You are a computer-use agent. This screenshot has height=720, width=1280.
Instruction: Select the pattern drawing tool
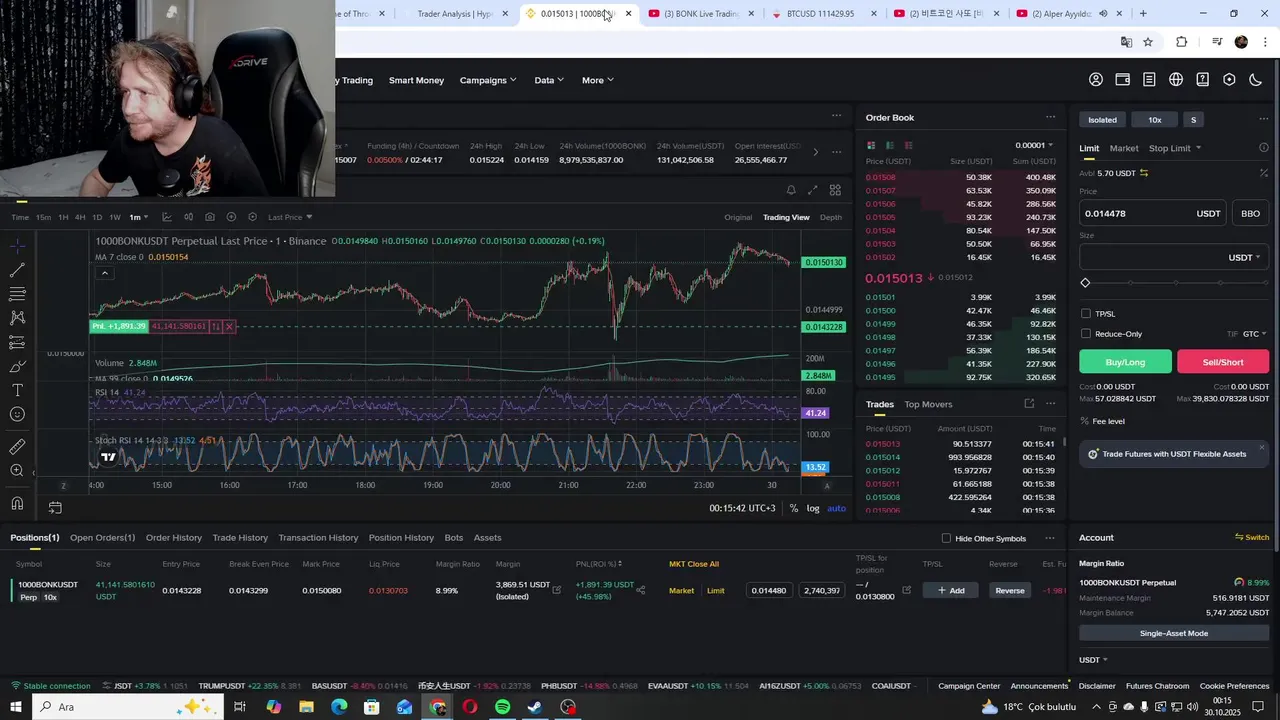click(x=17, y=318)
